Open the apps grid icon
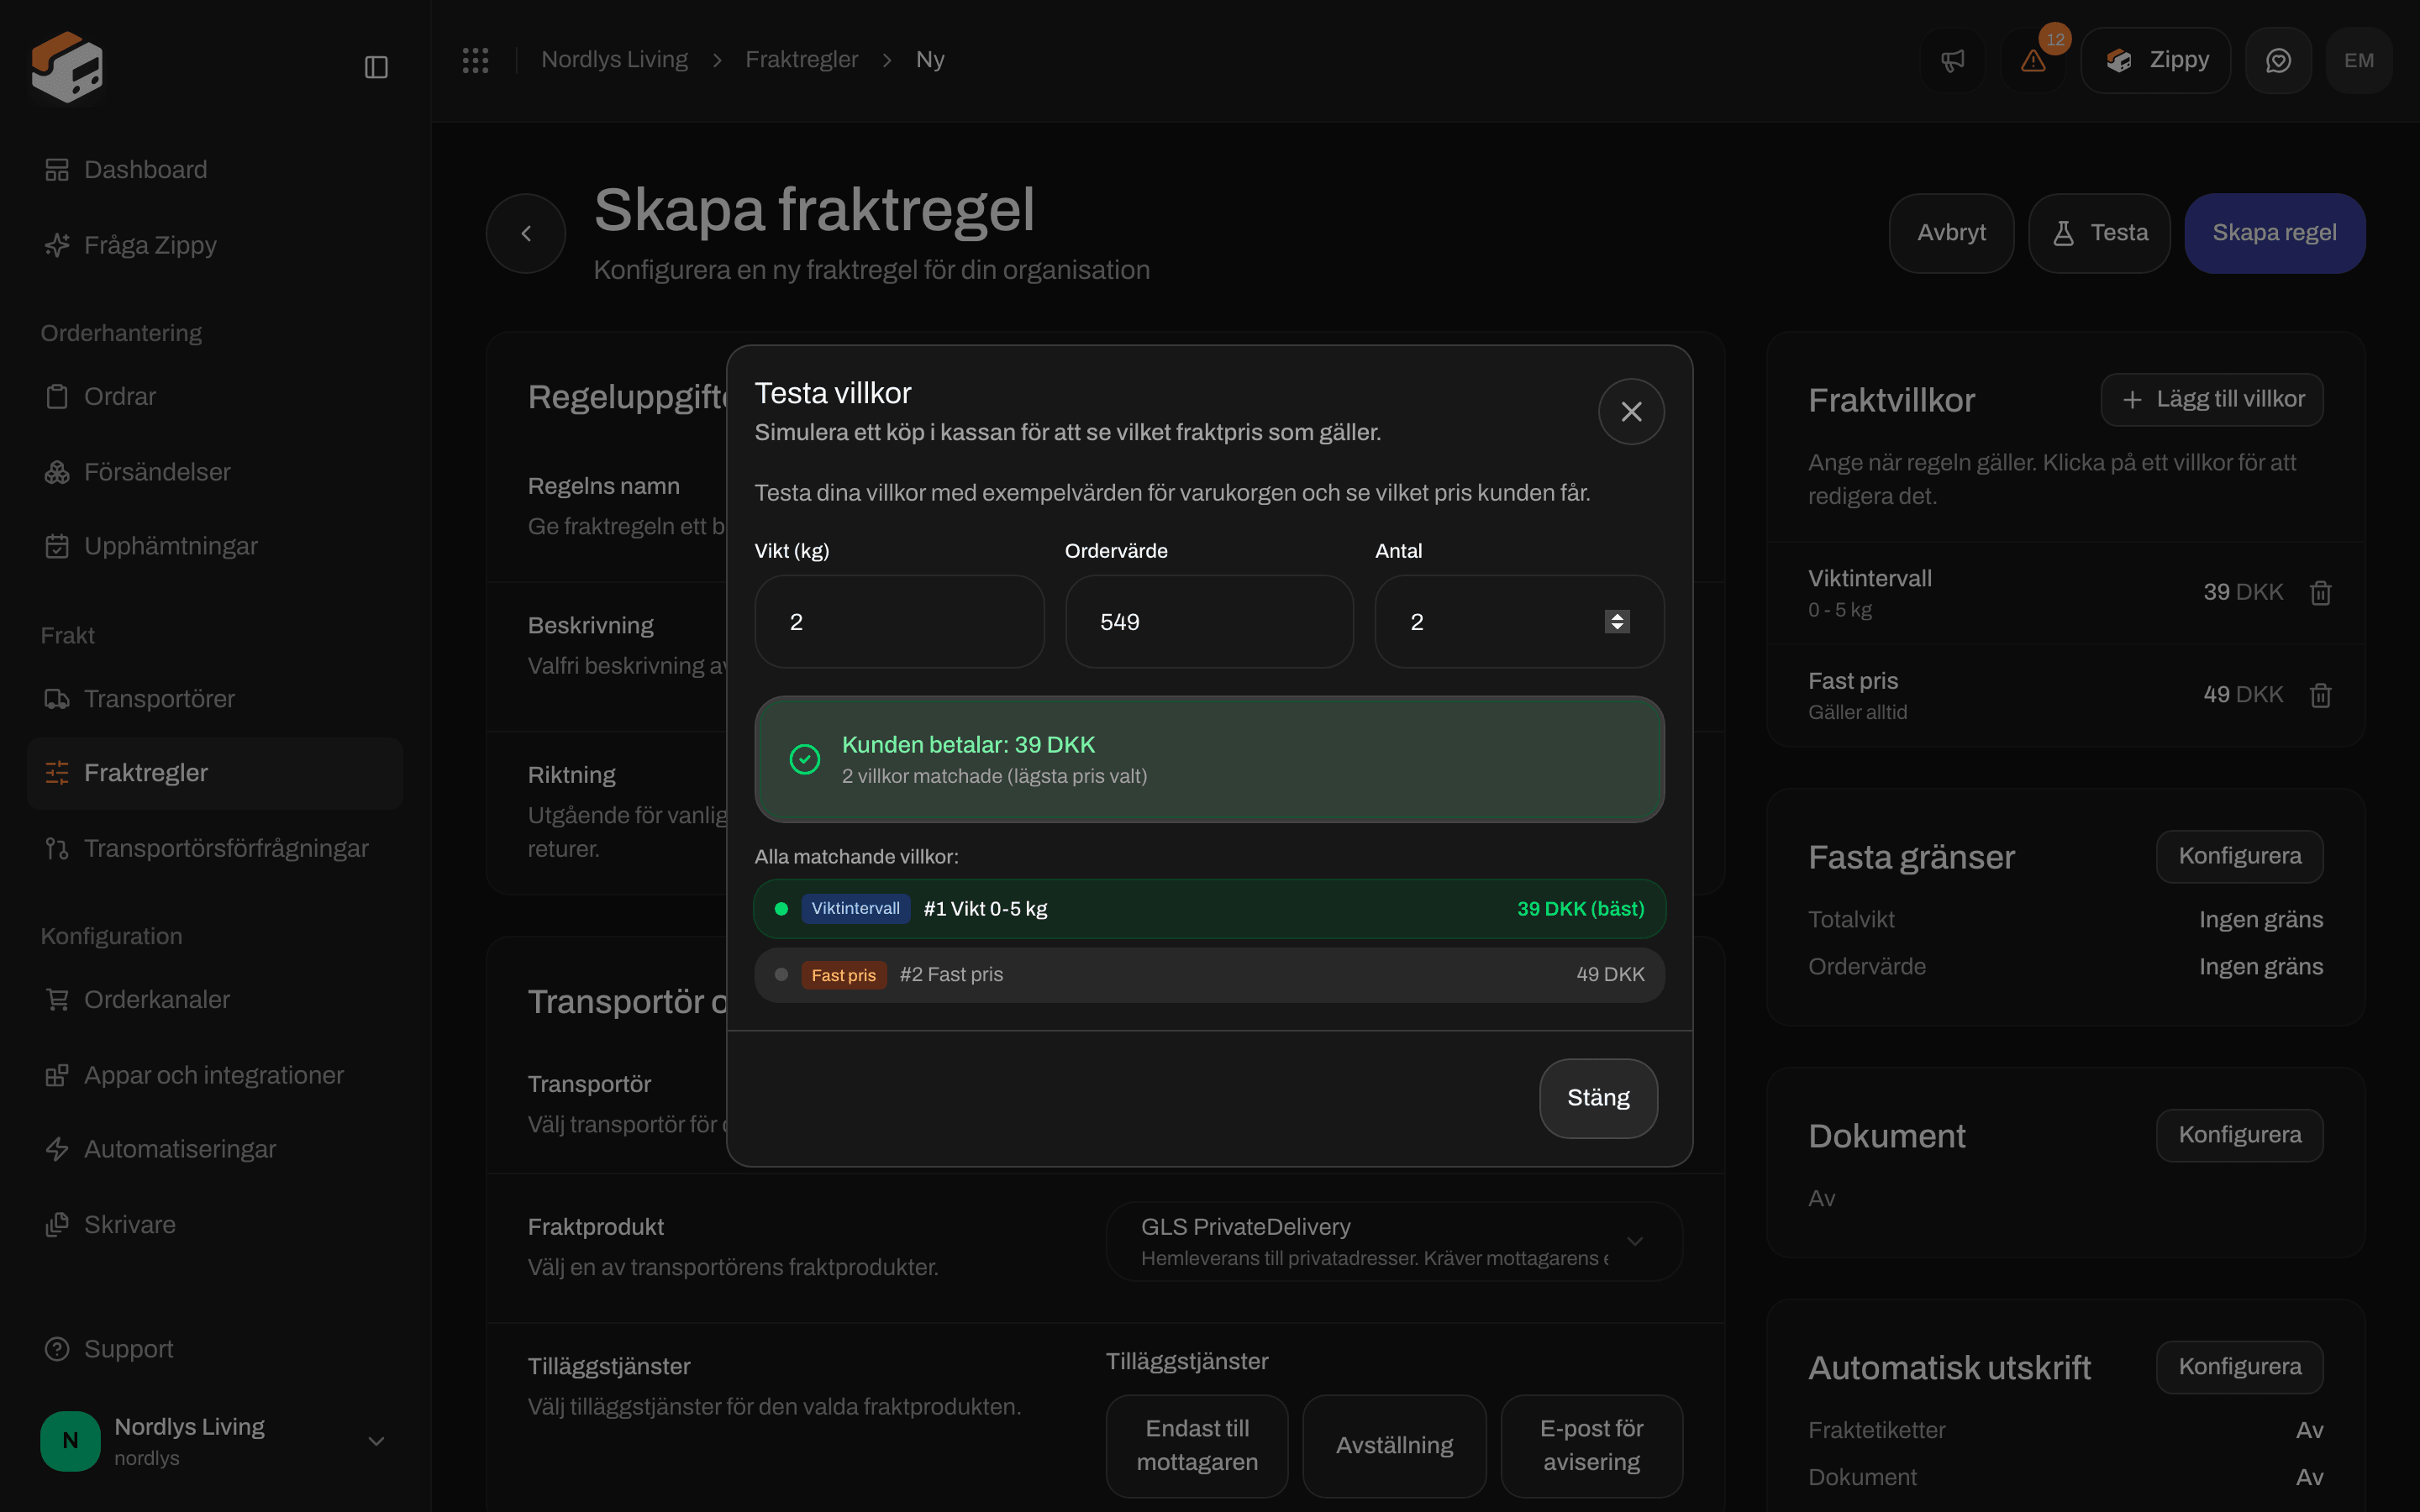 [475, 60]
